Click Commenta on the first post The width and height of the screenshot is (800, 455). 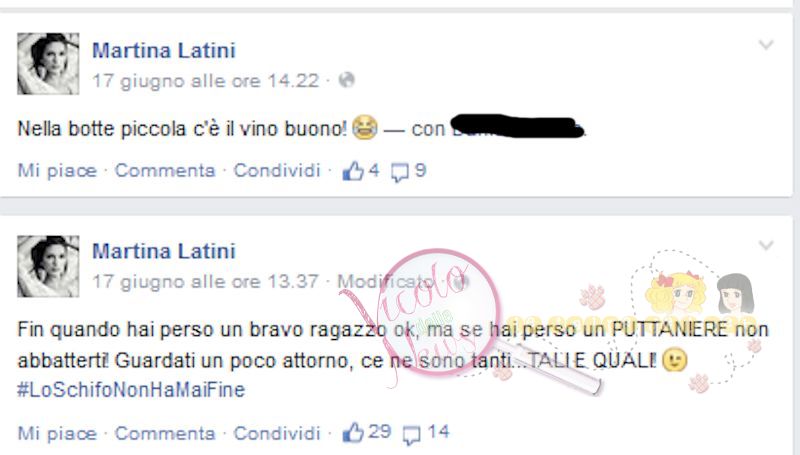[x=165, y=170]
